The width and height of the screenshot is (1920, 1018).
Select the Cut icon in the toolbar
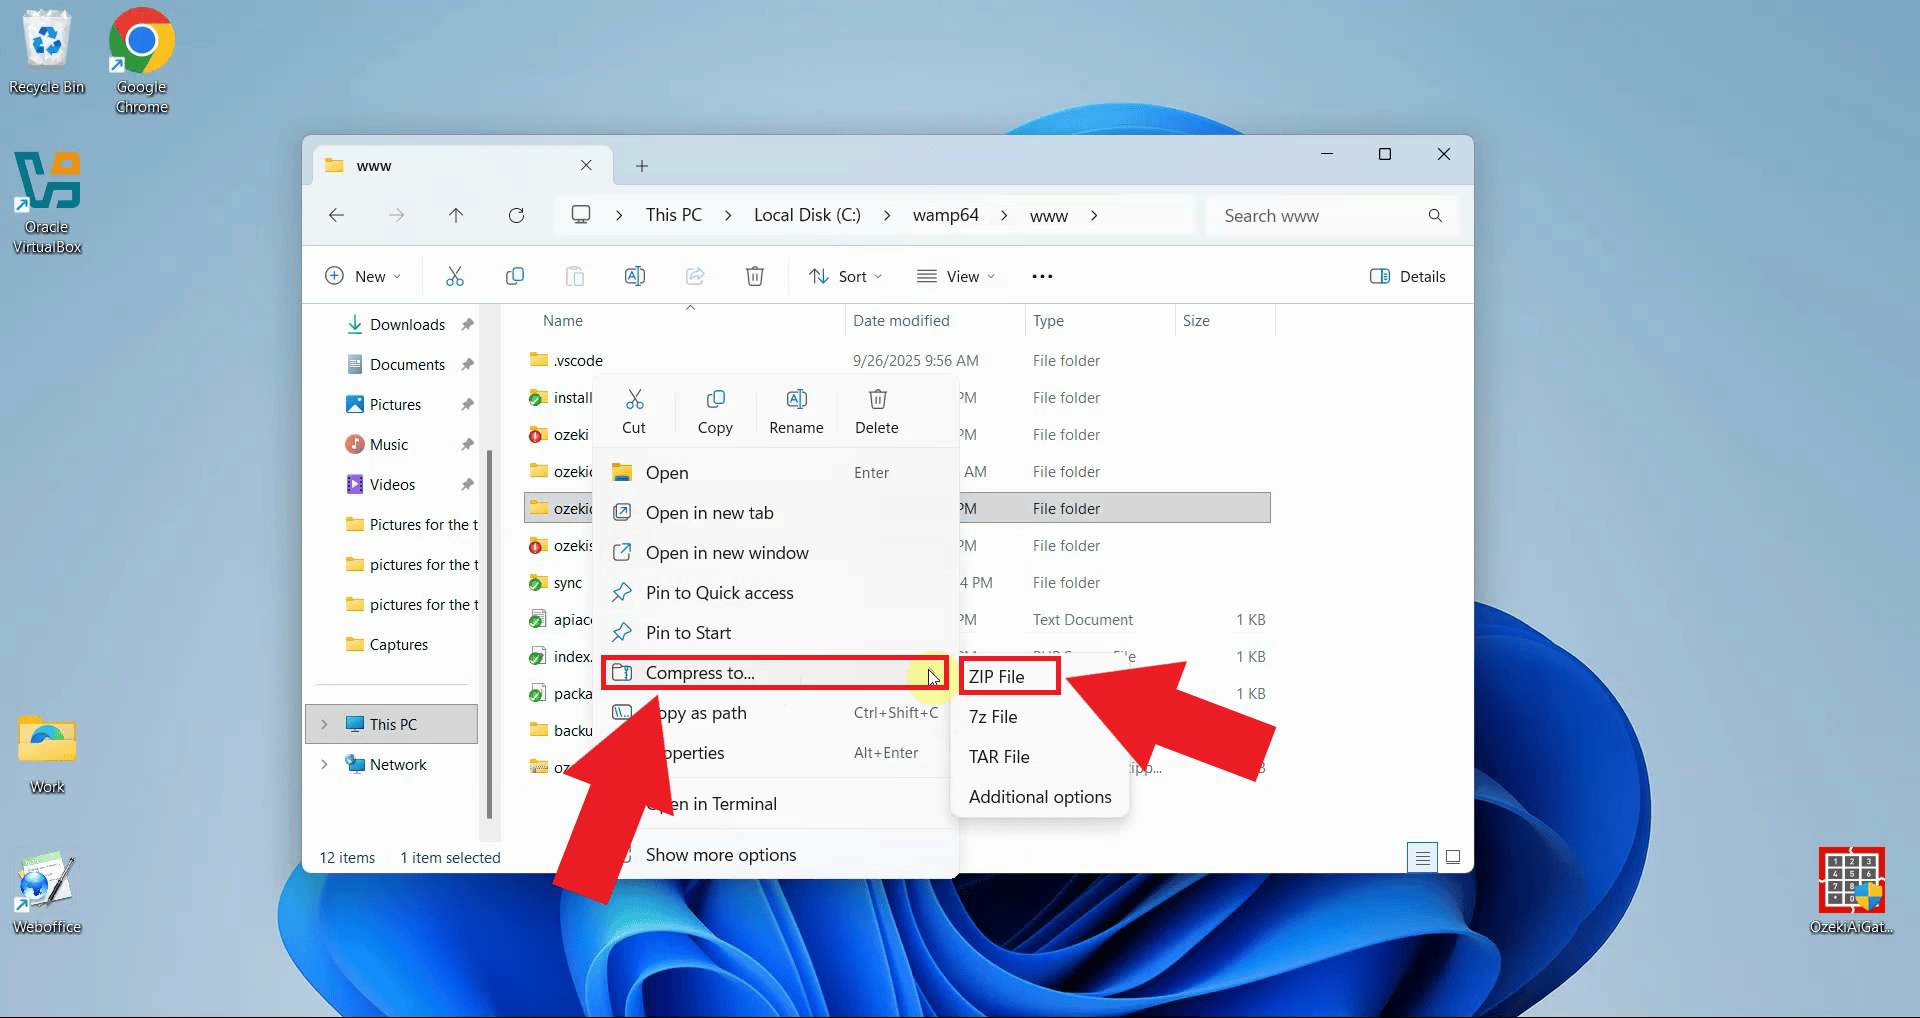455,276
